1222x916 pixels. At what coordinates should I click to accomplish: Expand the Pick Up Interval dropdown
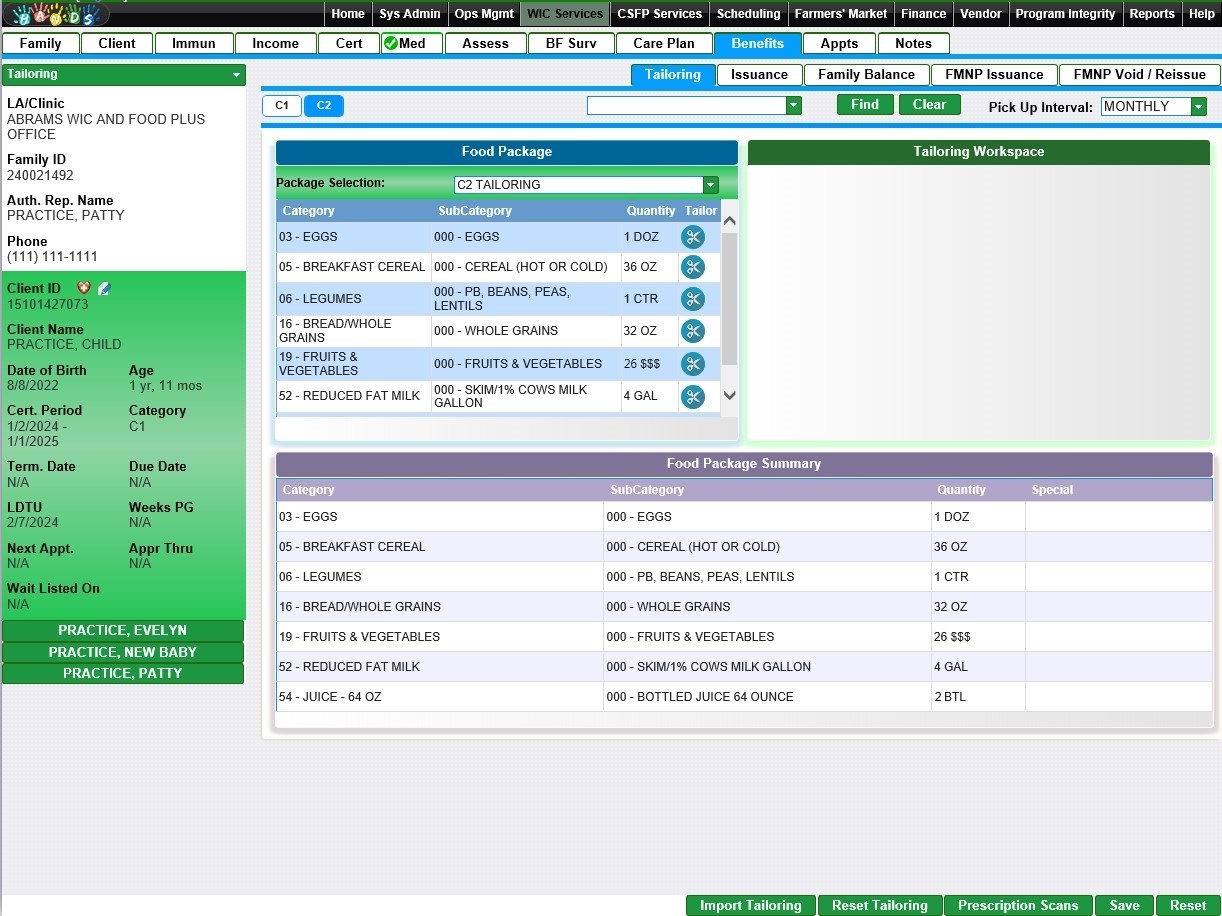(x=1198, y=107)
